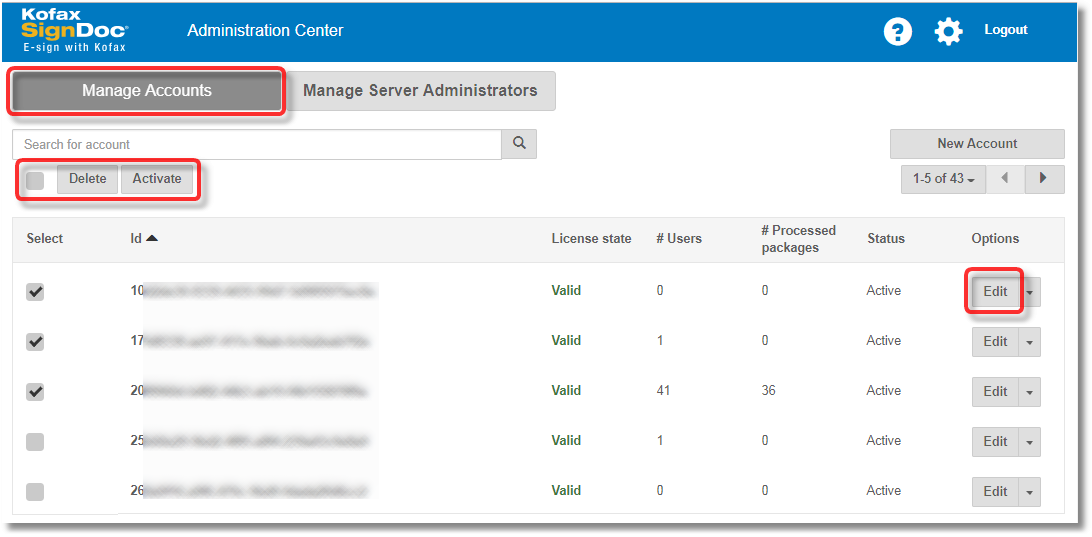This screenshot has height=537, width=1092.
Task: Click the Kofax SignDoc logo
Action: (75, 30)
